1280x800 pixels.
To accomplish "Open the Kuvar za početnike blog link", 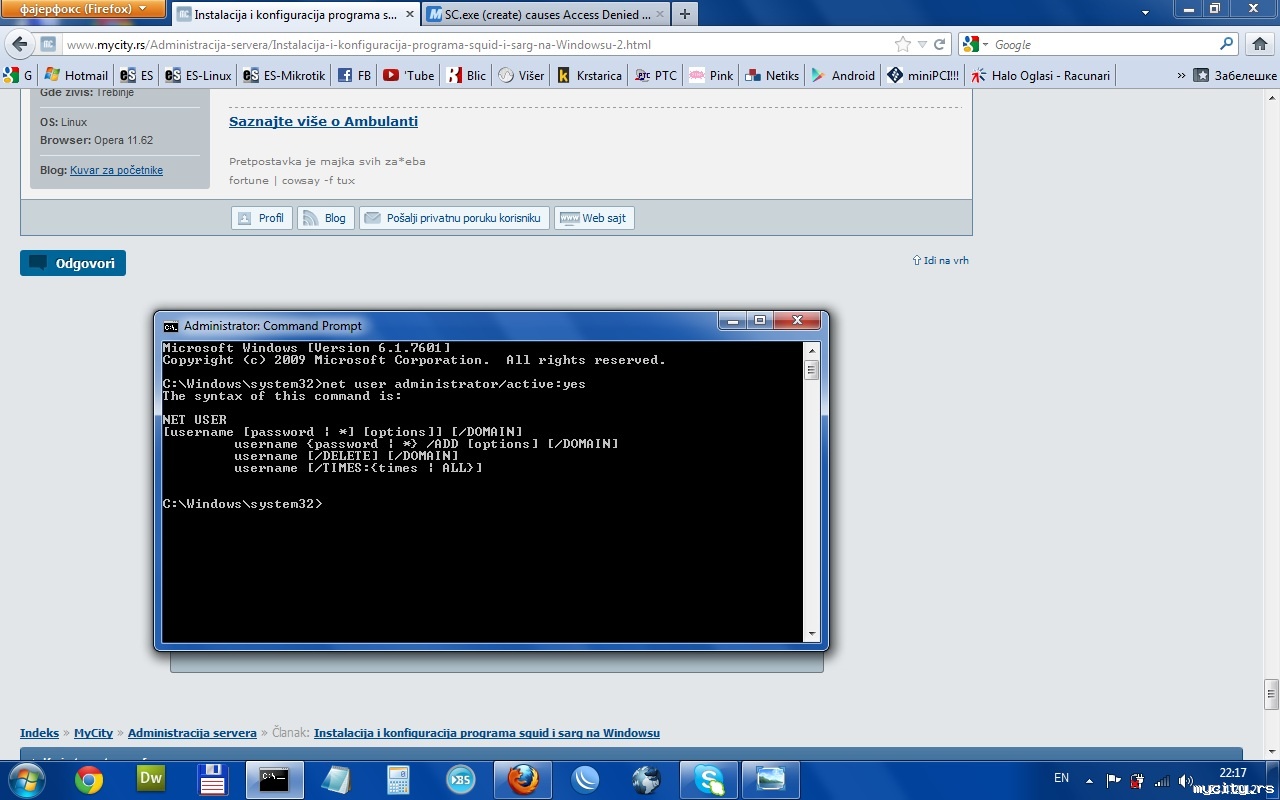I will pos(116,170).
